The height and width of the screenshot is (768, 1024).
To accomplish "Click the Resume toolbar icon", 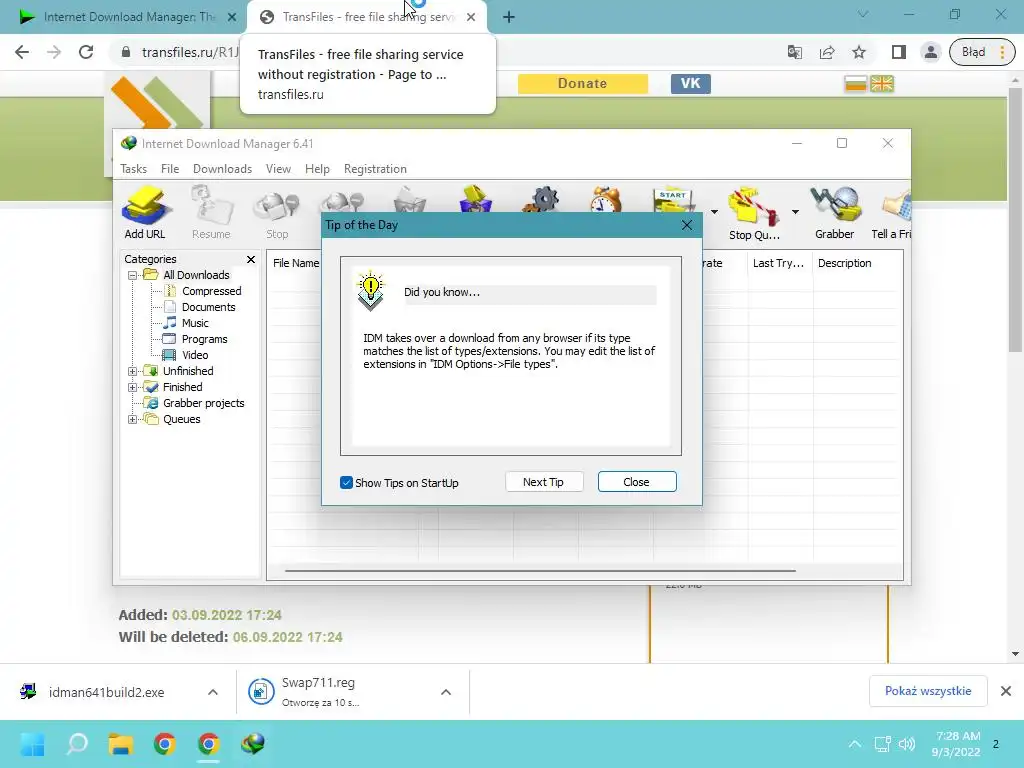I will (211, 212).
